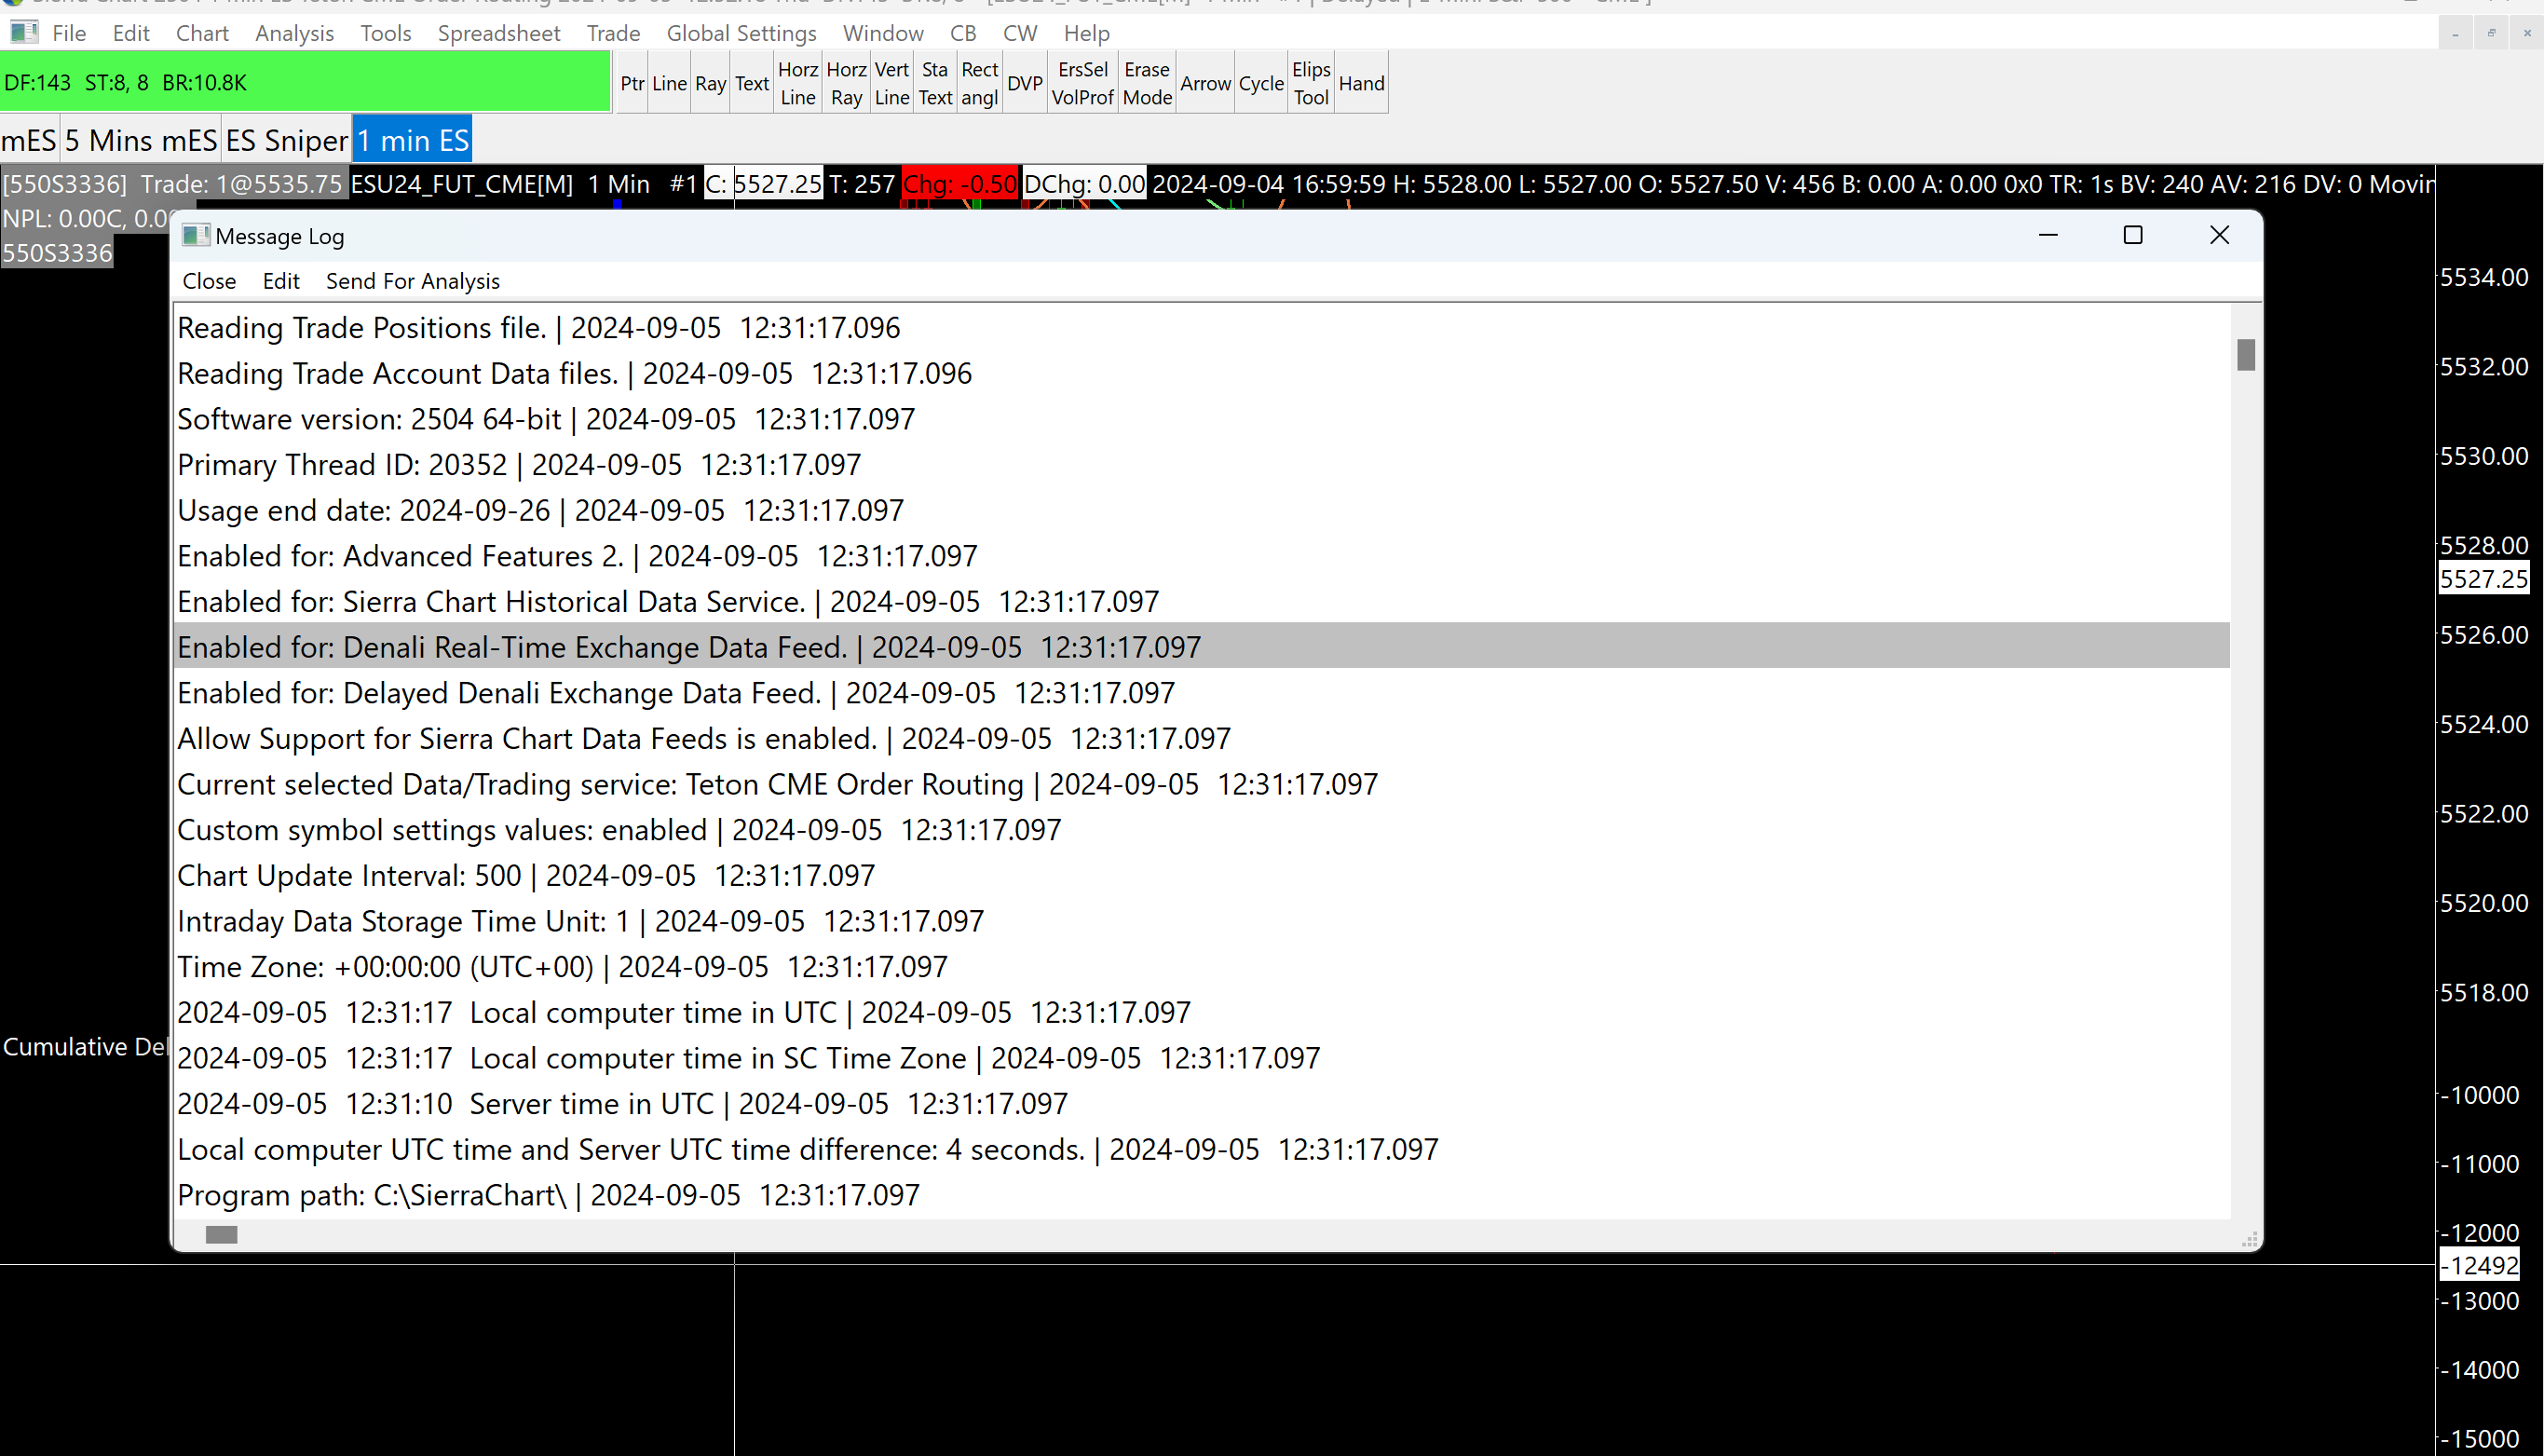Open the Analysis menu

[294, 33]
